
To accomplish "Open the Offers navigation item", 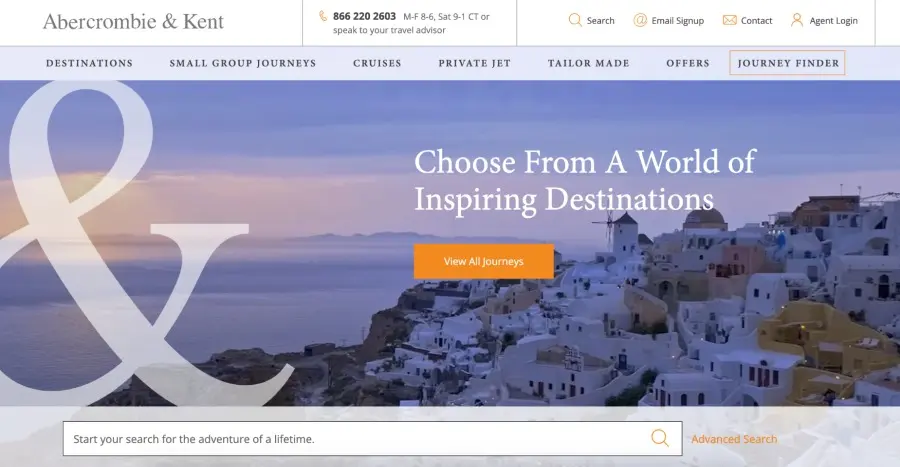I will 688,63.
